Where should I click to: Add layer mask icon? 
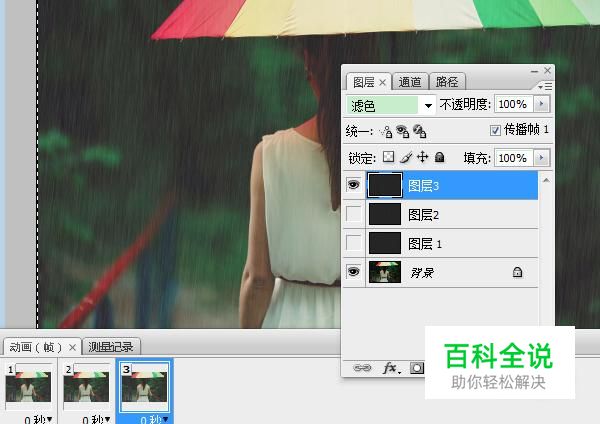417,368
